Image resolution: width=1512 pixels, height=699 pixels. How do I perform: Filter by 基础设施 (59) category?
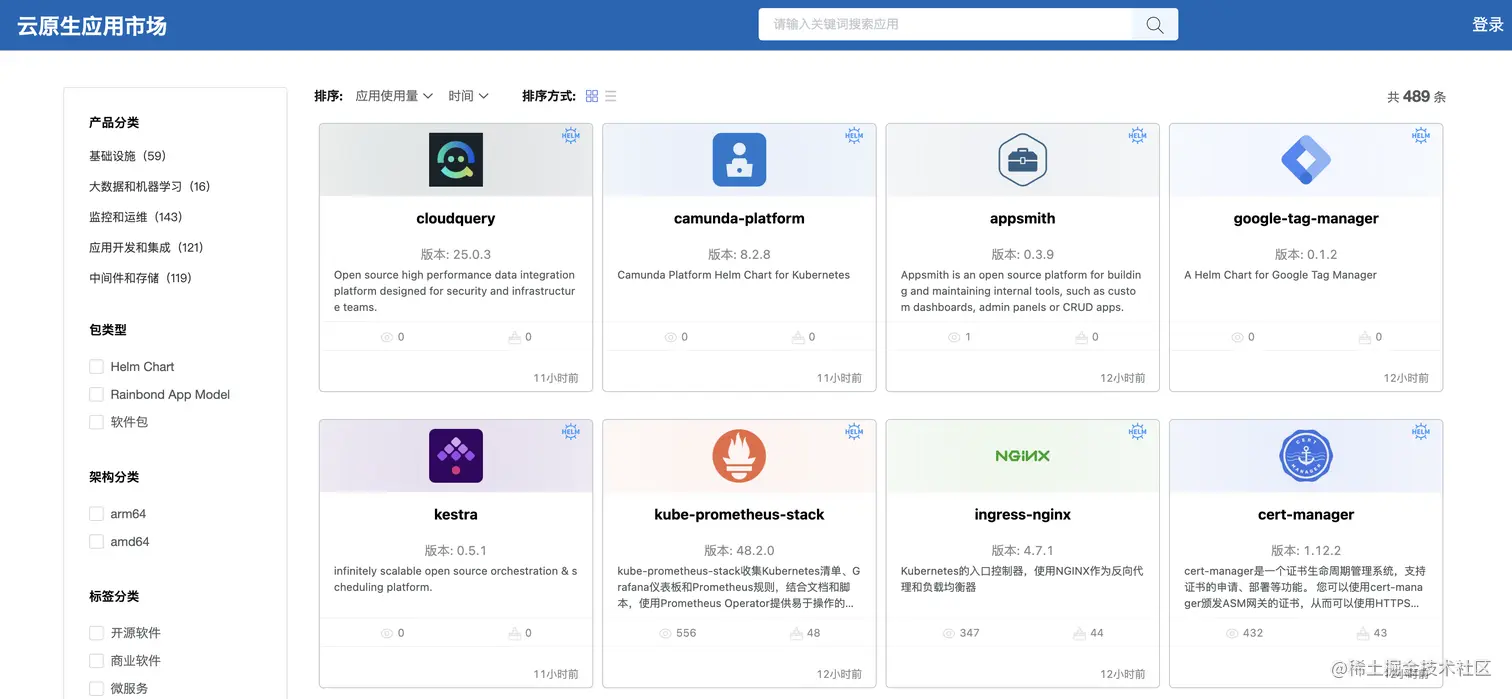(128, 156)
